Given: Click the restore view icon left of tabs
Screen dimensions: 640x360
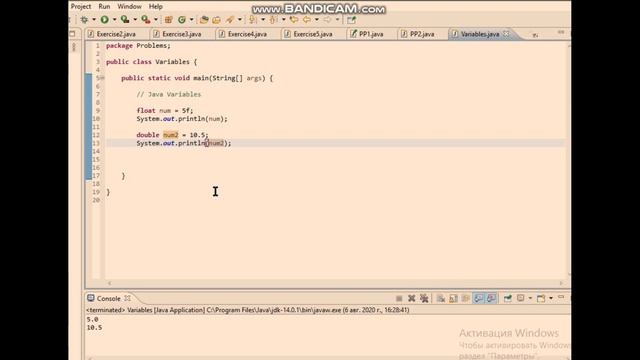Looking at the screenshot, I should pos(72,33).
